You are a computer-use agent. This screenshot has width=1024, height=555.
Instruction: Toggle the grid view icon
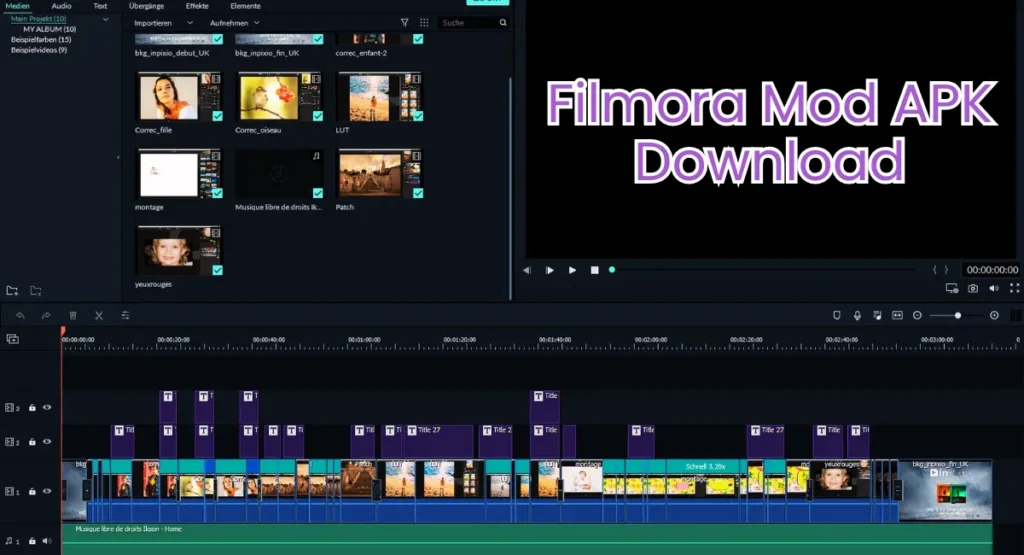(424, 23)
